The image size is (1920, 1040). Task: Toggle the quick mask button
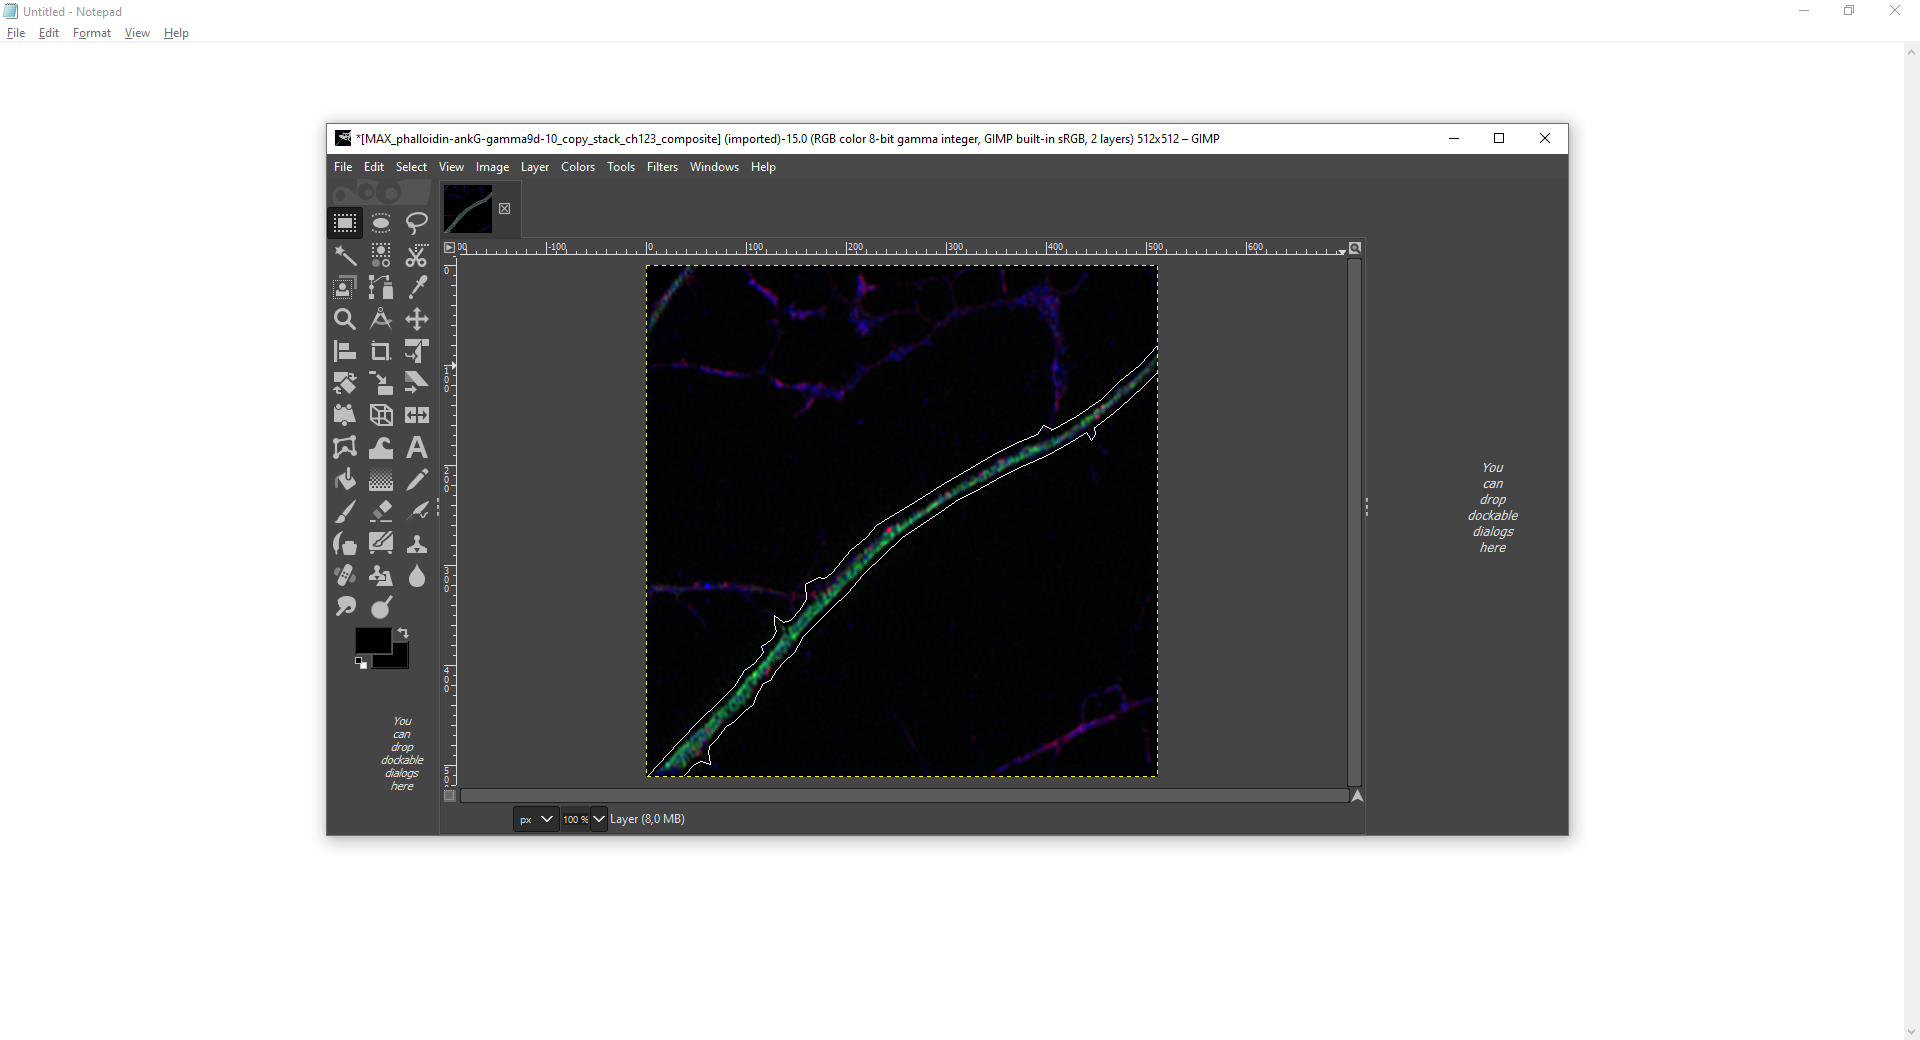(450, 796)
